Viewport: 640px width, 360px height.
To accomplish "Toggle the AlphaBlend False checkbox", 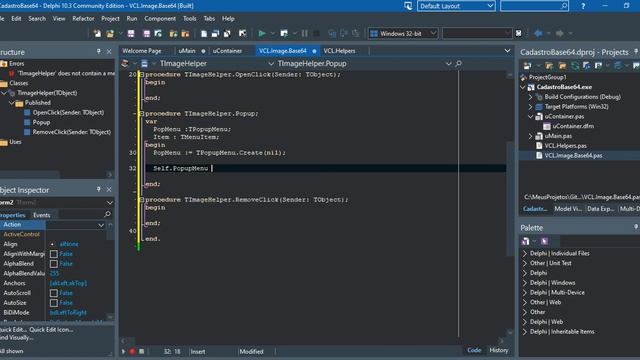I will (x=53, y=264).
